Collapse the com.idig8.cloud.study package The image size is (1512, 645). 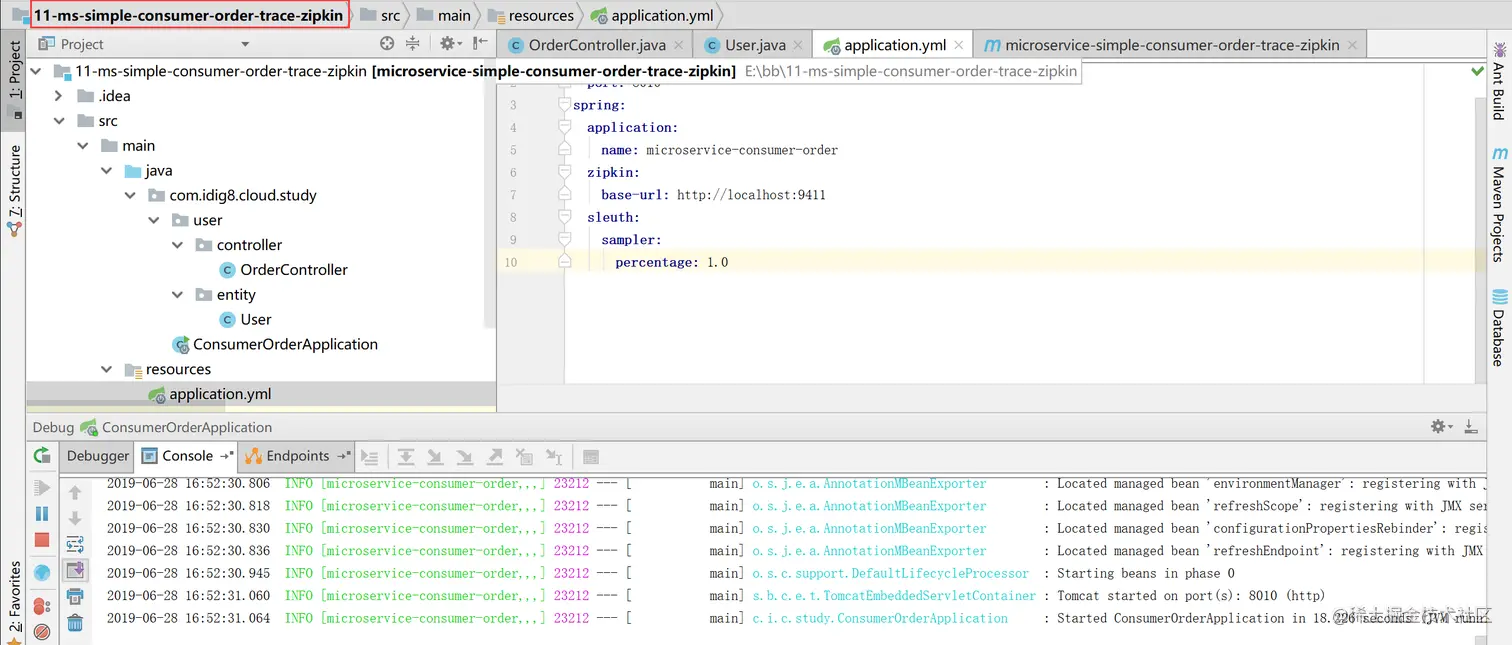tap(130, 195)
